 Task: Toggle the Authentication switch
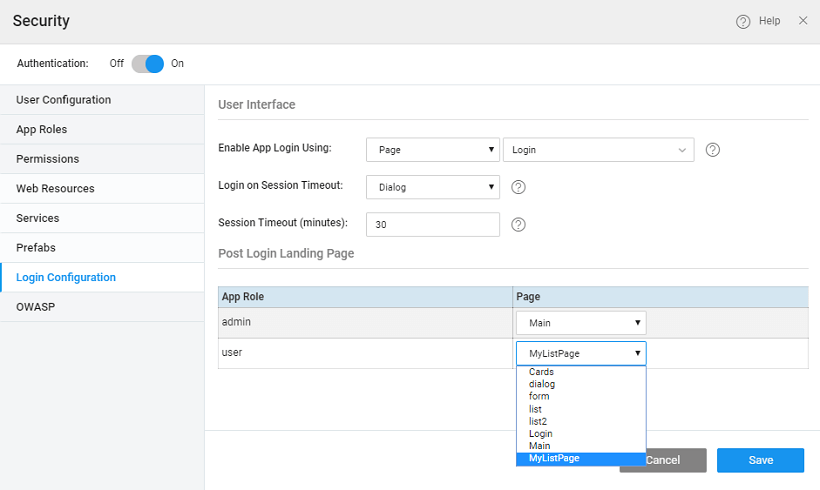pyautogui.click(x=147, y=63)
